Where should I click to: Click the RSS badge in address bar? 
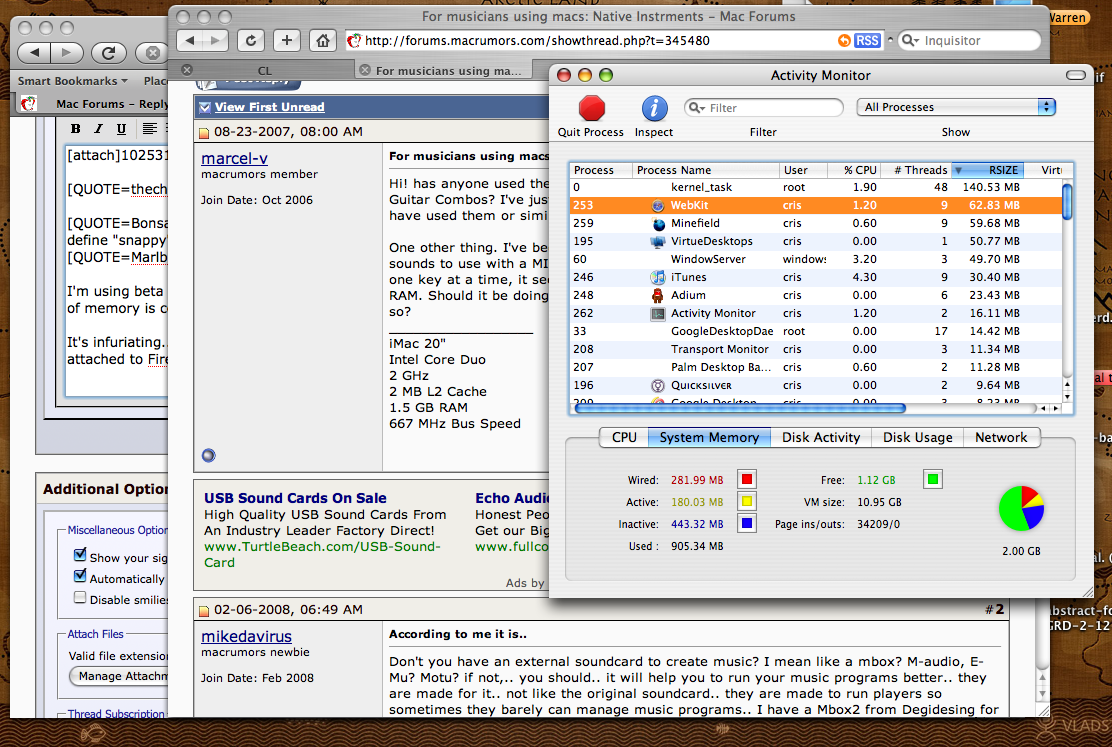click(x=867, y=40)
